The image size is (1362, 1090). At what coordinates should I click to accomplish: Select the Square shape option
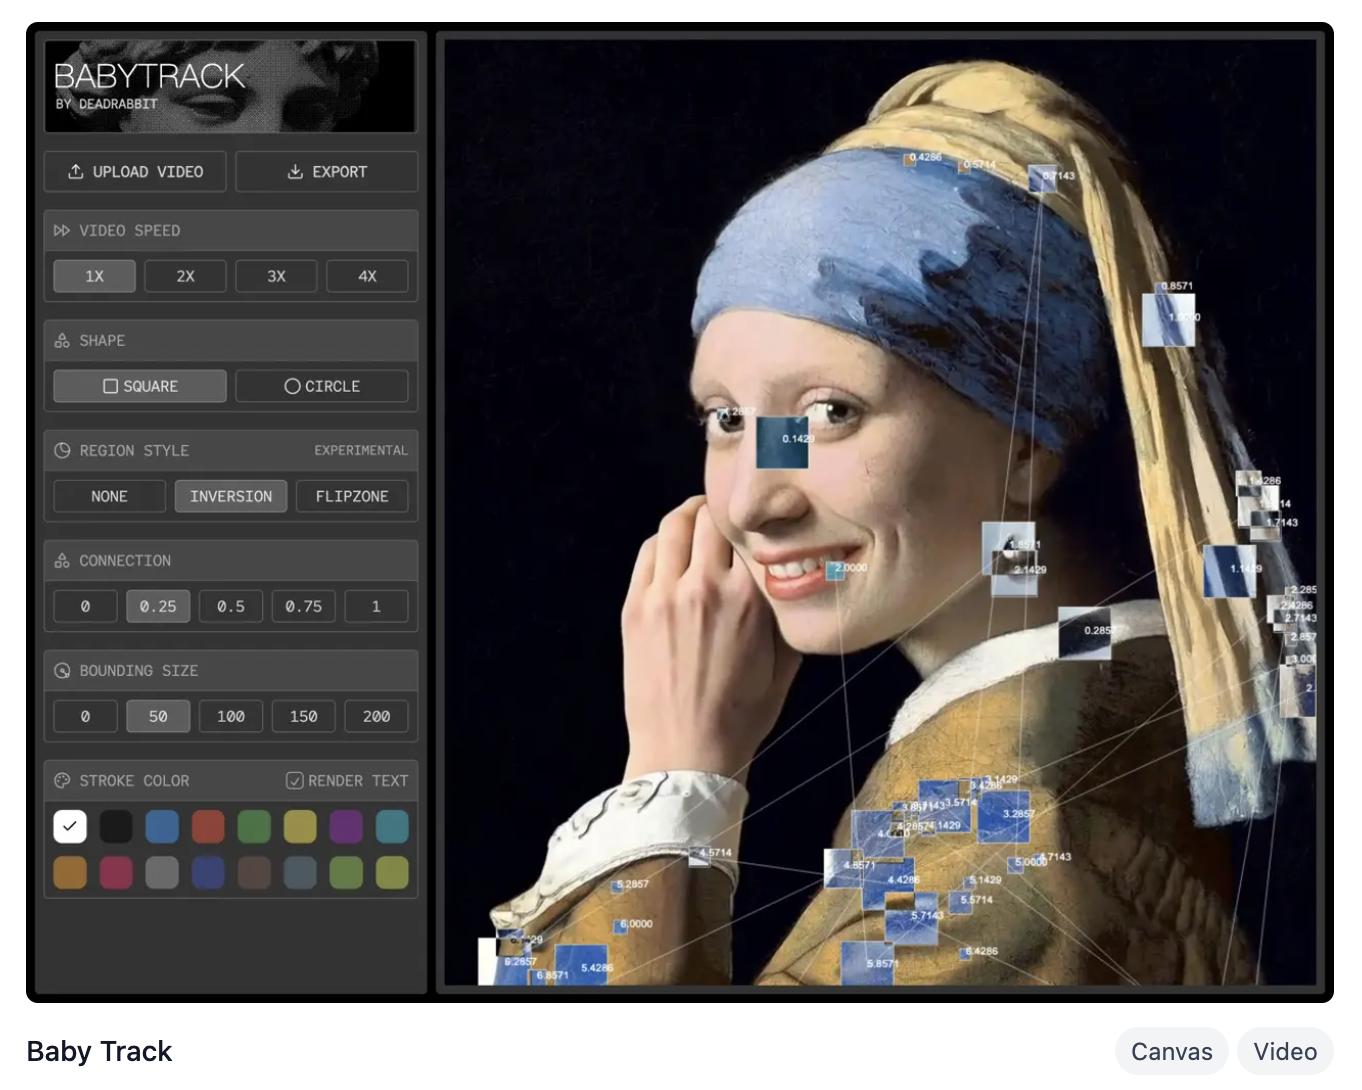[140, 386]
